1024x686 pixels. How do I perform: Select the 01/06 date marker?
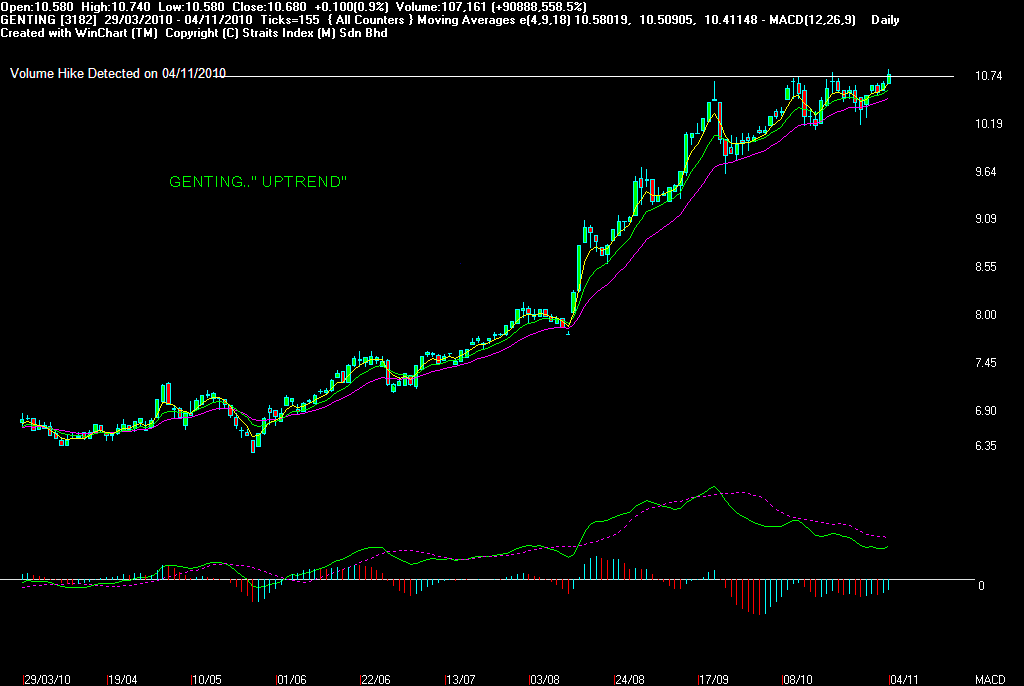[x=291, y=679]
